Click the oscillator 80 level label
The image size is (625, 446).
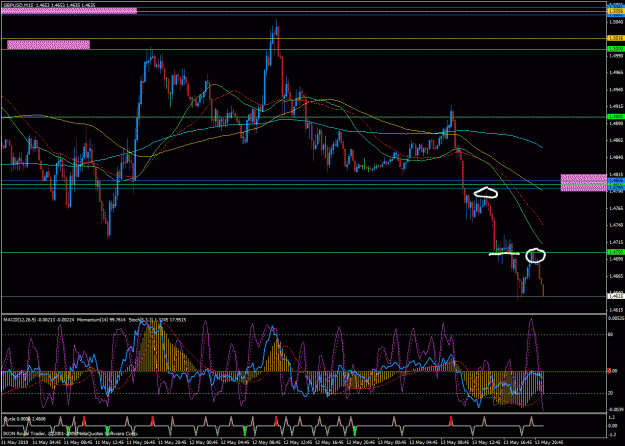point(610,336)
